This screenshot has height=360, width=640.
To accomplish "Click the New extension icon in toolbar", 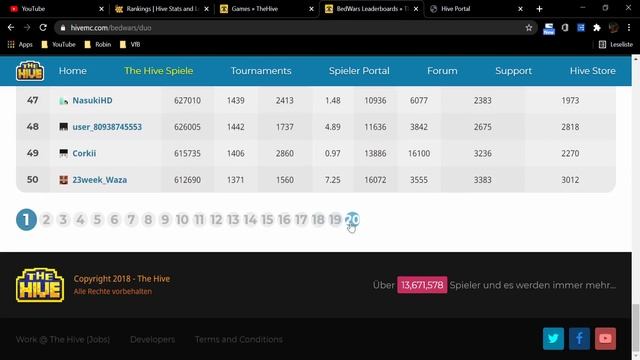I will (549, 28).
